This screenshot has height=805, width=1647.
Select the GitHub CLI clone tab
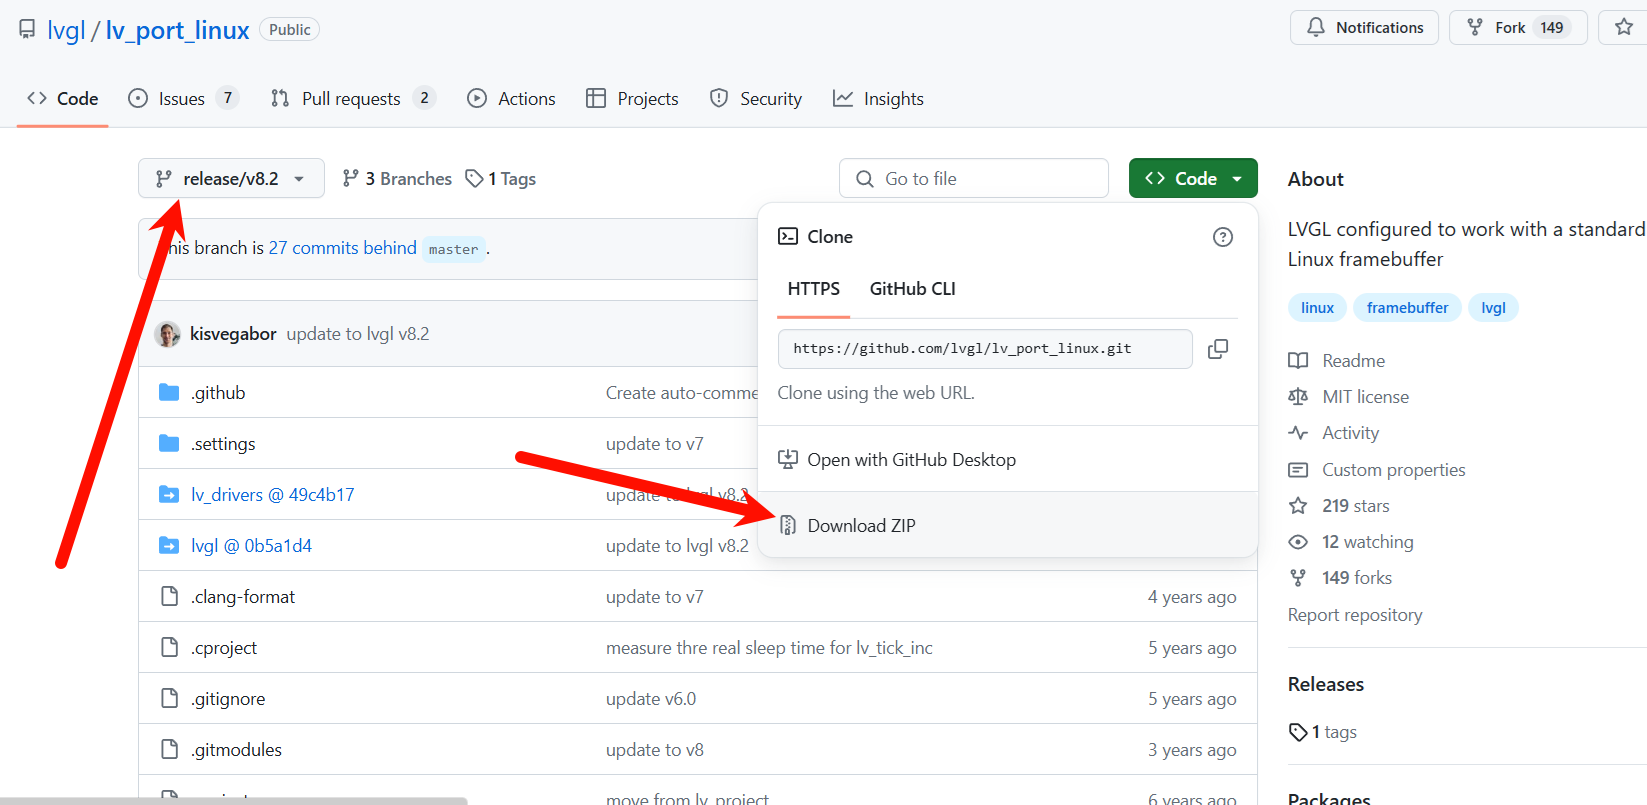912,289
